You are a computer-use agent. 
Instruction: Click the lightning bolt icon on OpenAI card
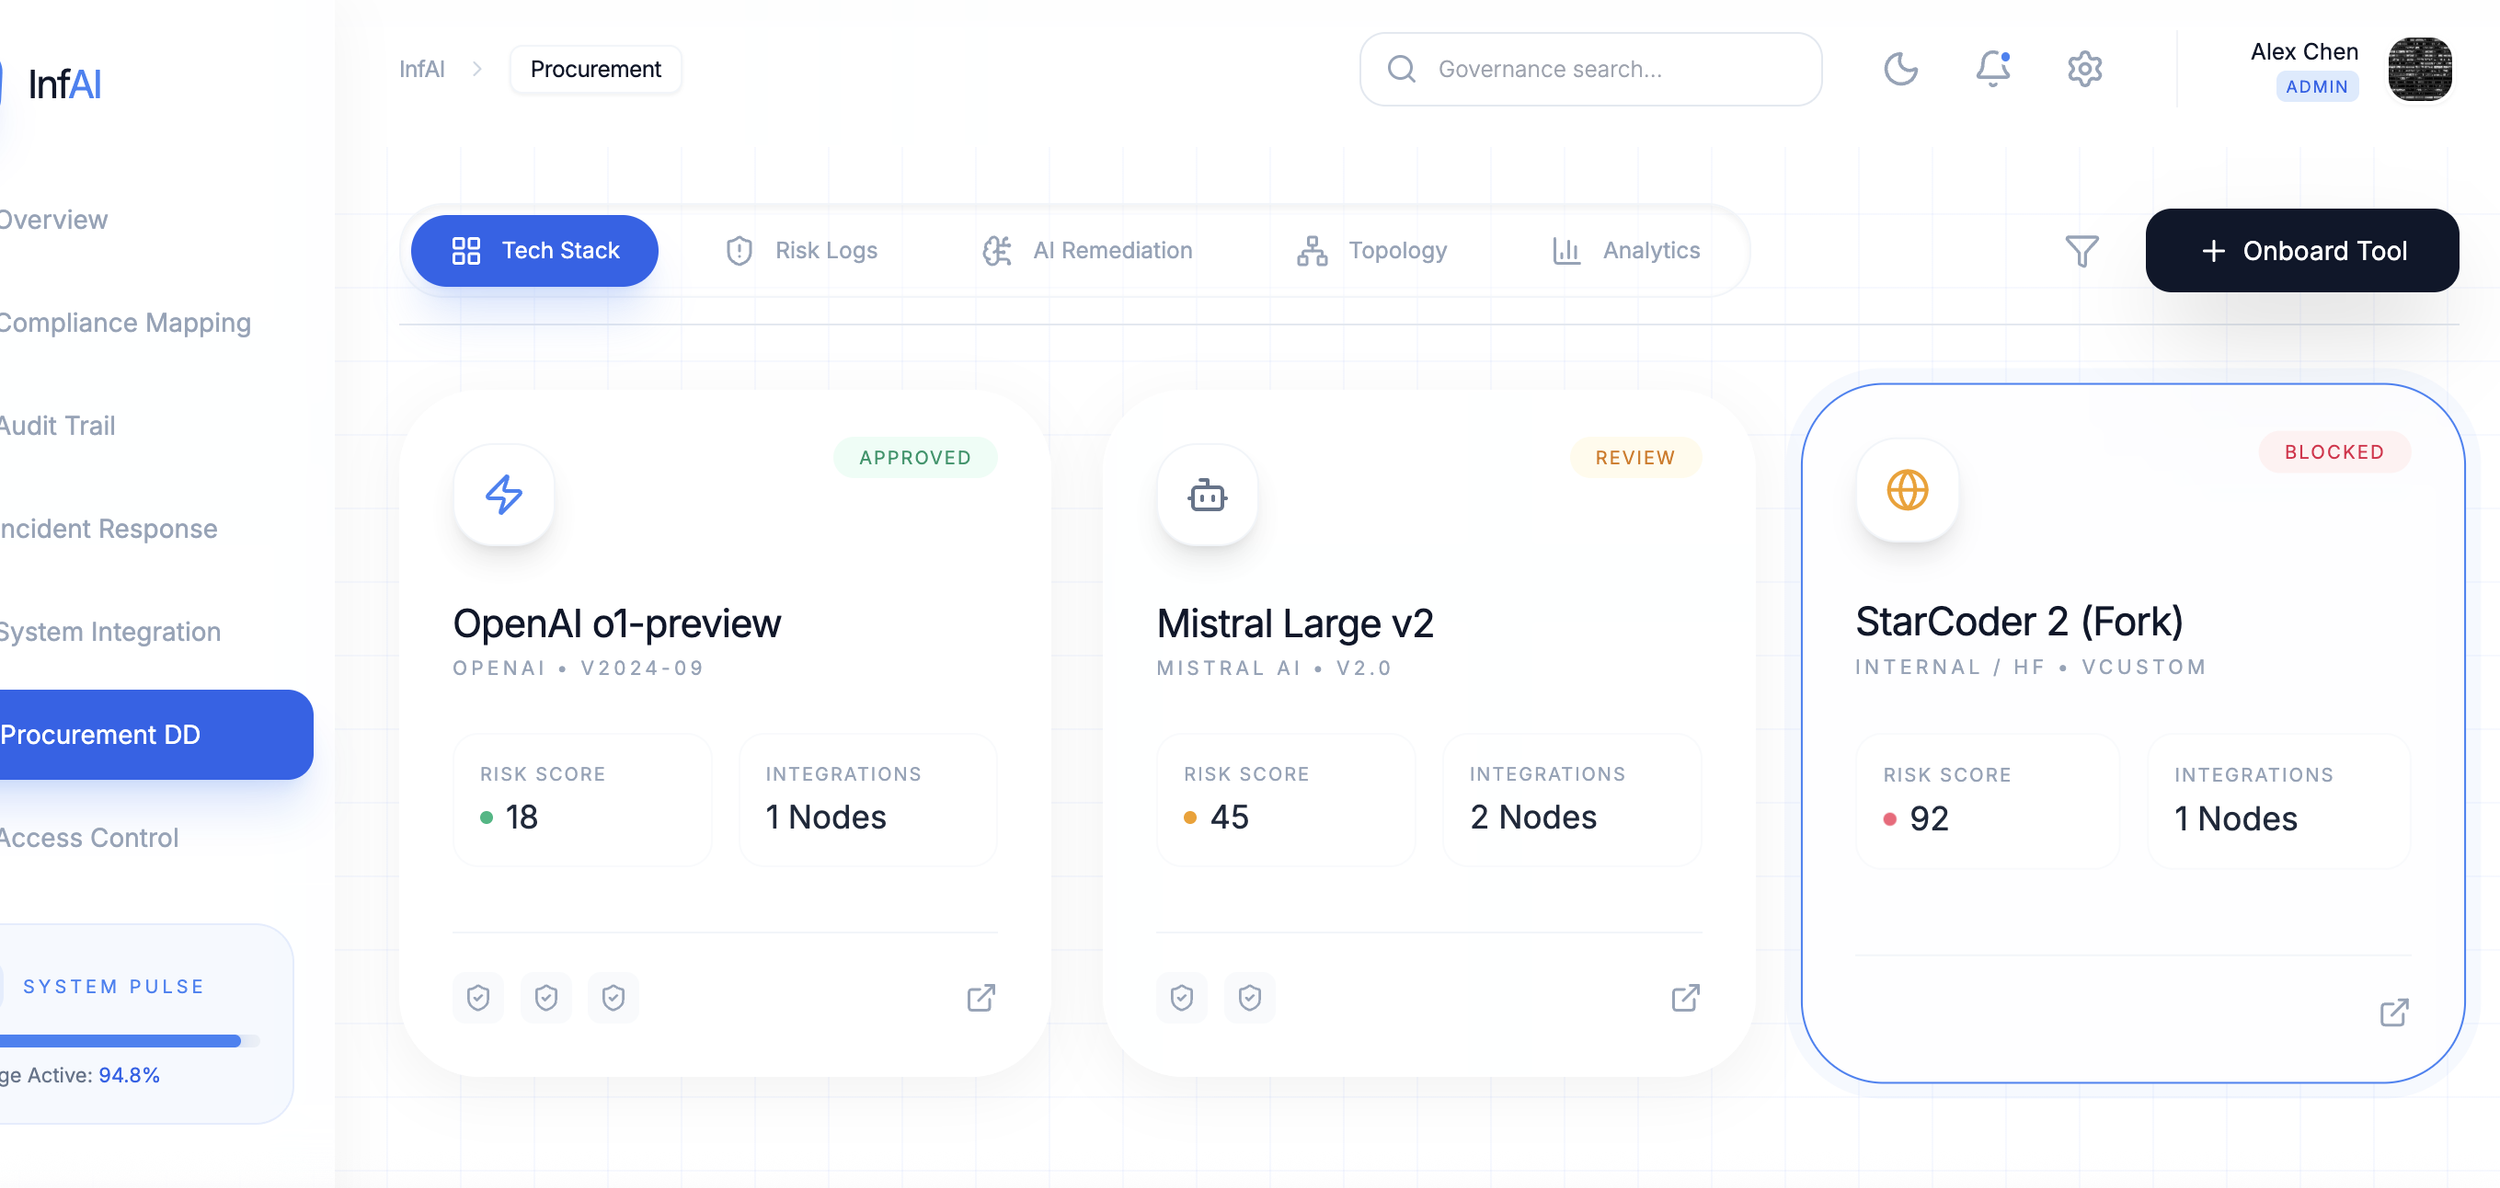[x=504, y=495]
